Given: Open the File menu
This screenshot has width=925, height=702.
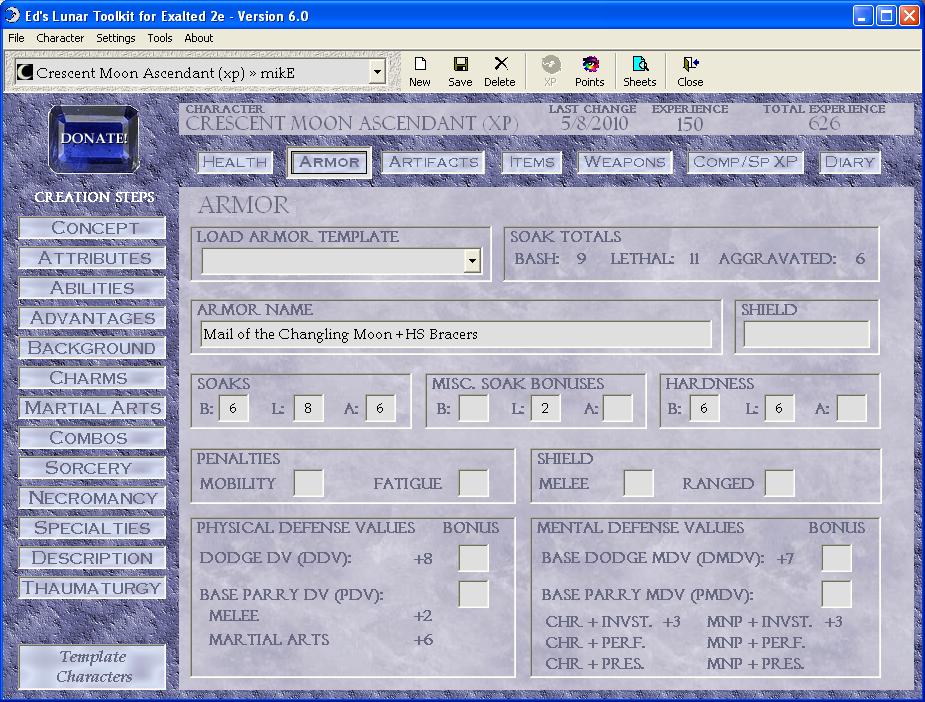Looking at the screenshot, I should coord(16,38).
